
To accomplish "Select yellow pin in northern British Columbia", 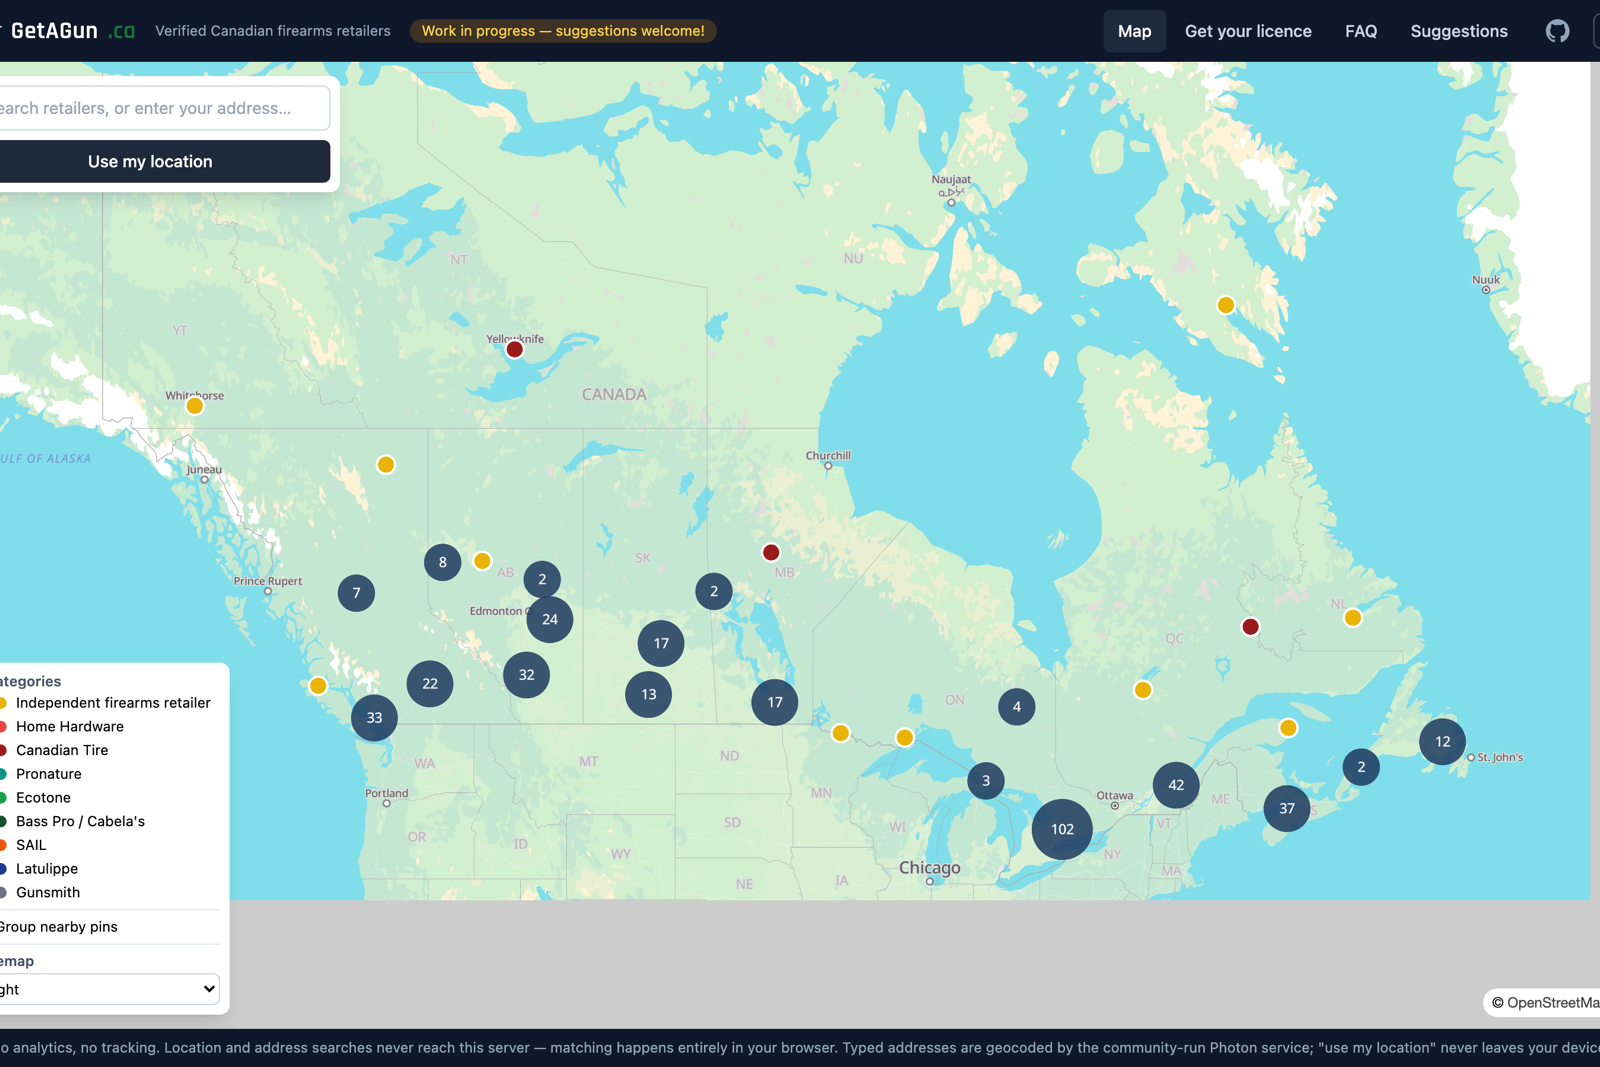I will [385, 465].
